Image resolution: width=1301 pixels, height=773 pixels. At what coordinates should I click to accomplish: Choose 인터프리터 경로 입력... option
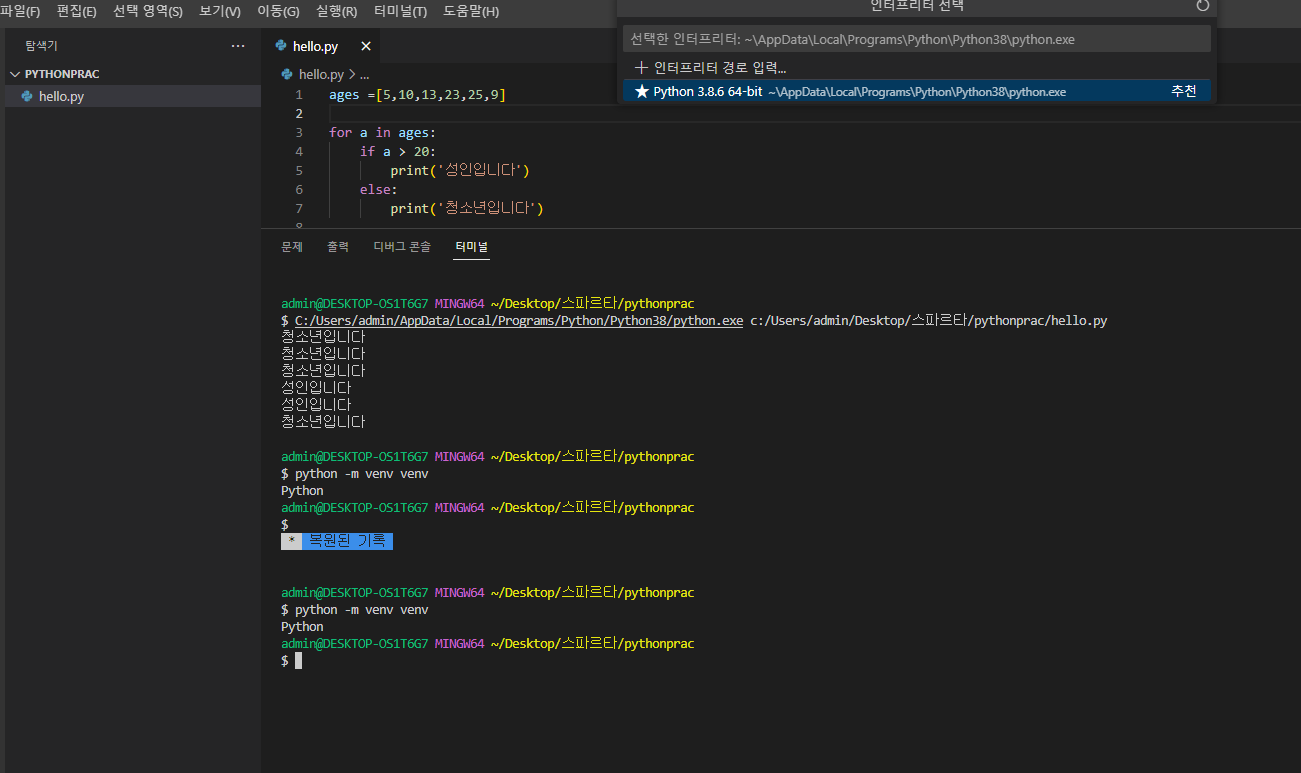(916, 68)
